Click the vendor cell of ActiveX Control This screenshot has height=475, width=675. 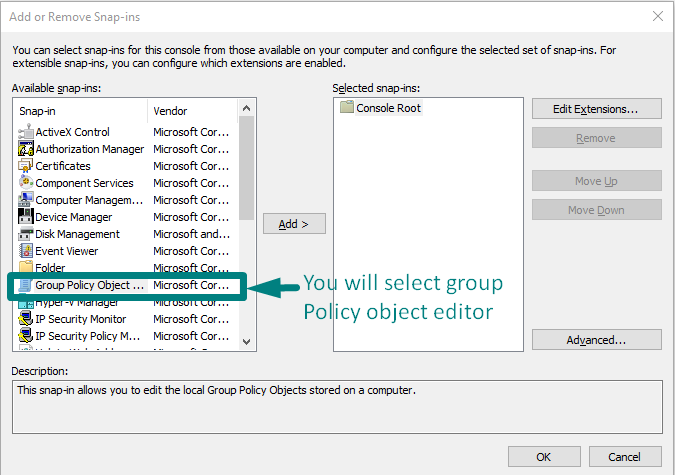point(191,132)
